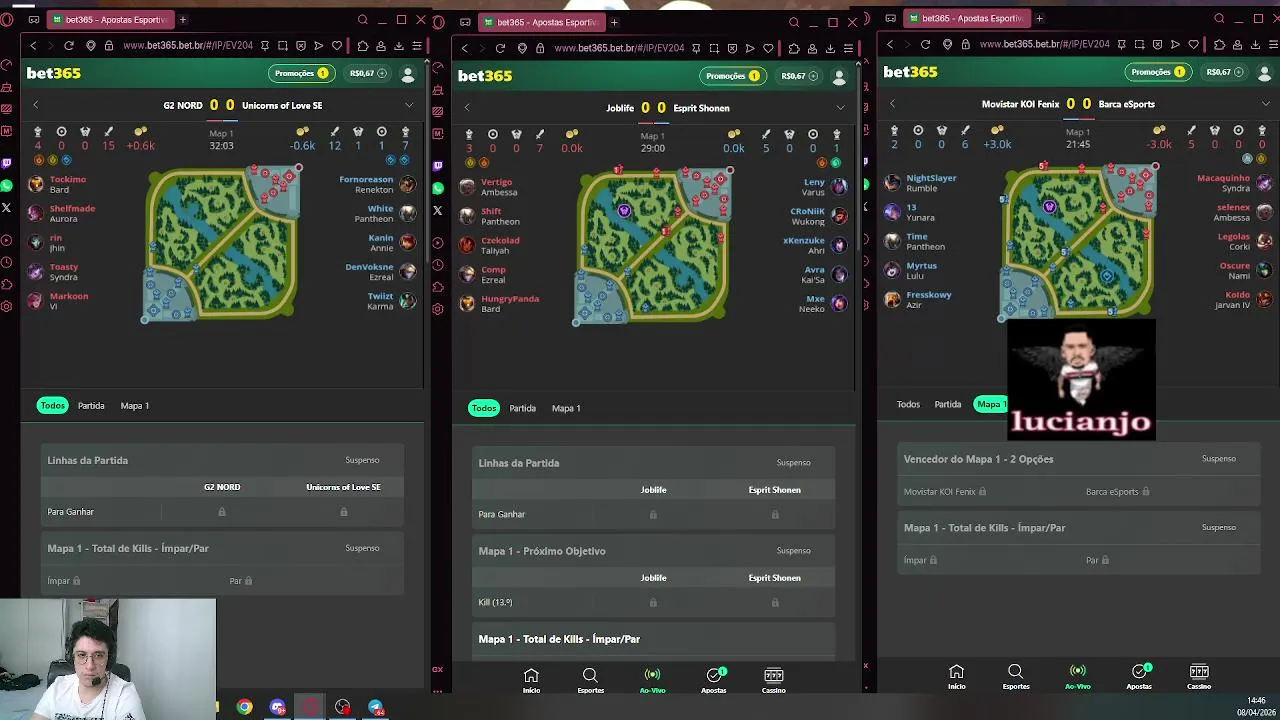Reload the page in the right browser window

pos(925,44)
